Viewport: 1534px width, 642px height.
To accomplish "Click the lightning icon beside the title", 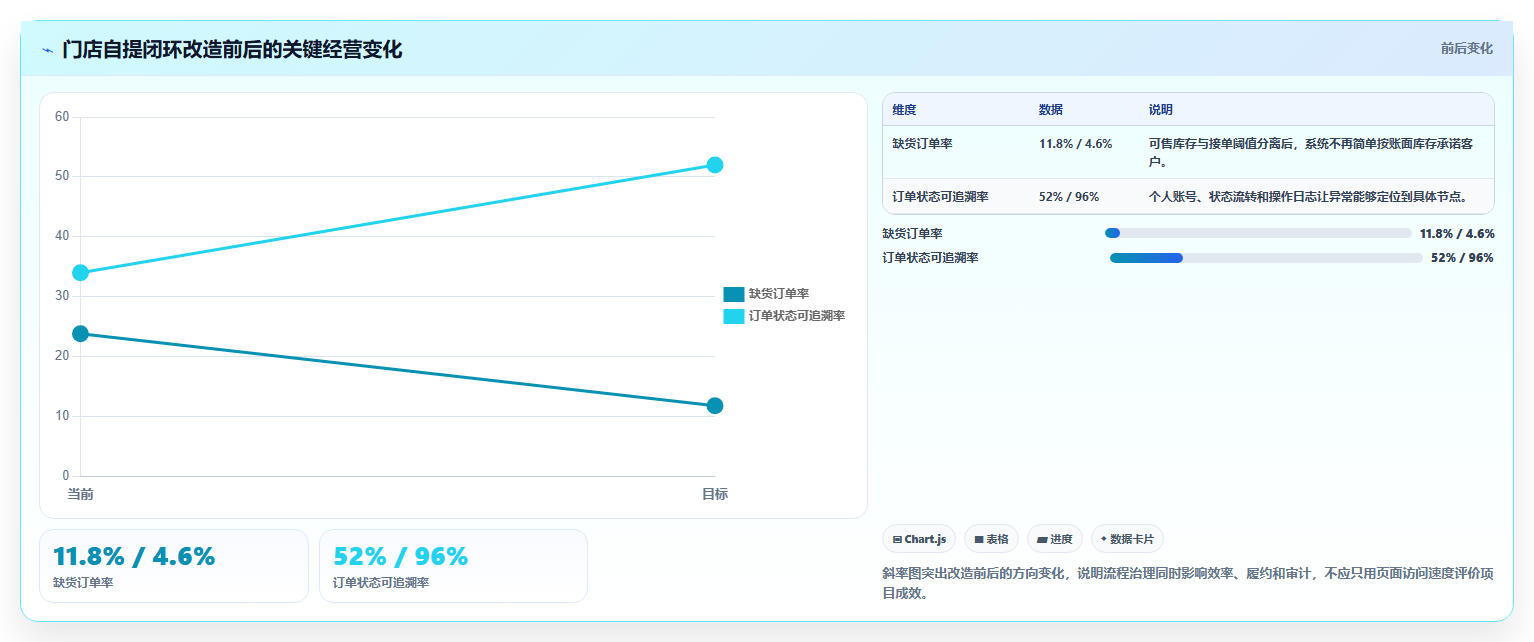I will [x=48, y=49].
